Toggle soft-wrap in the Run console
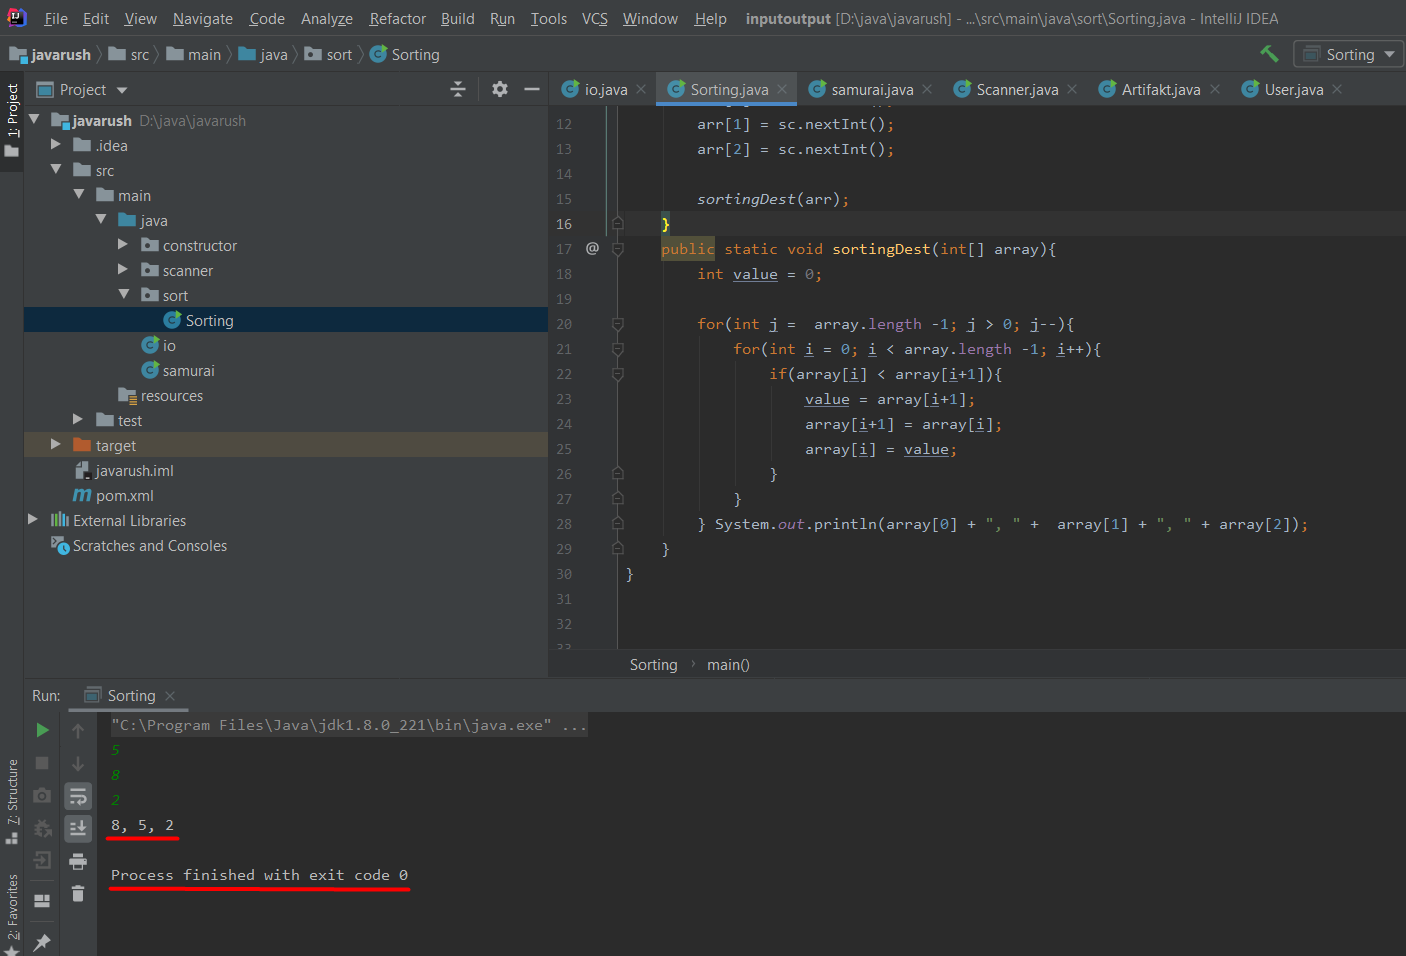The width and height of the screenshot is (1406, 956). pyautogui.click(x=78, y=796)
